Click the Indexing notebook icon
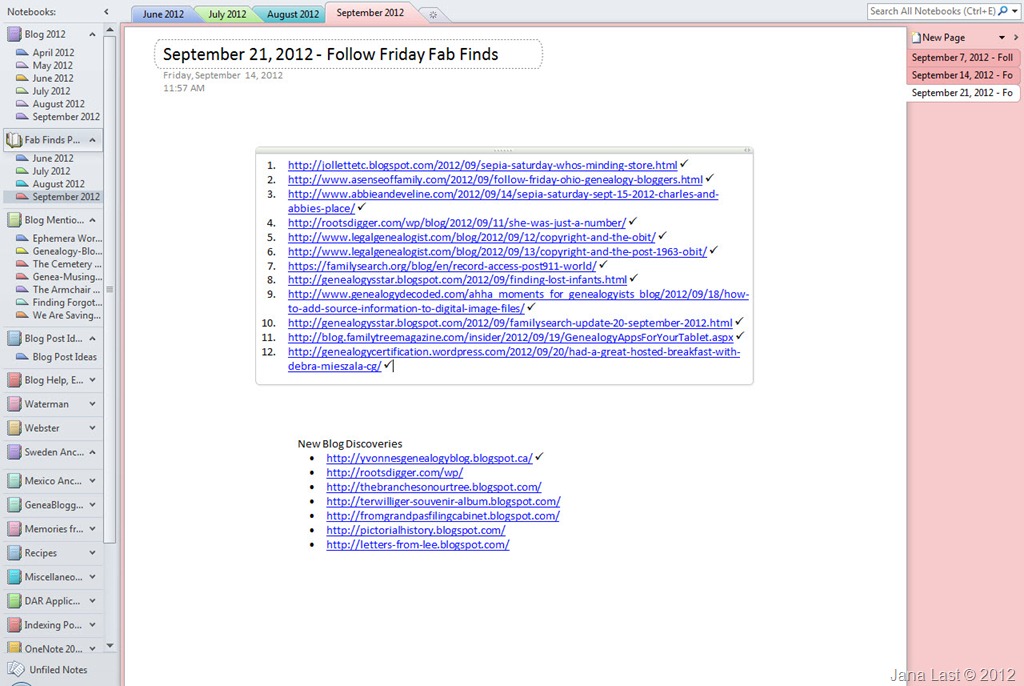Image resolution: width=1024 pixels, height=686 pixels. [x=14, y=625]
